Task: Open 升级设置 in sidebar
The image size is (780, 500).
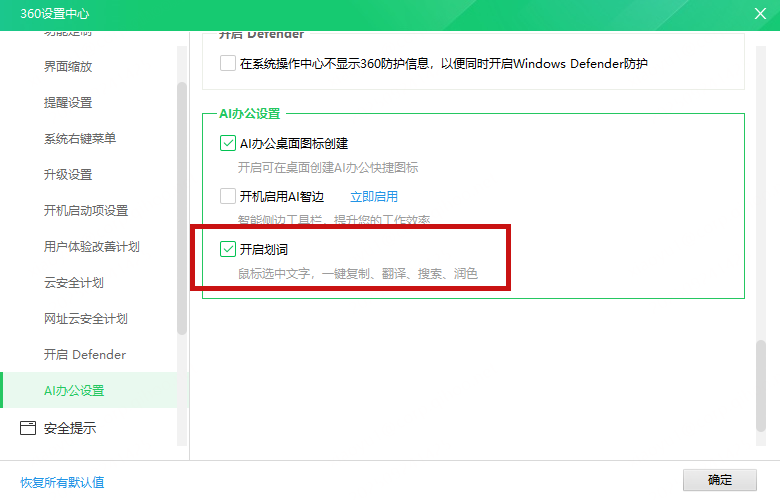Action: 68,175
